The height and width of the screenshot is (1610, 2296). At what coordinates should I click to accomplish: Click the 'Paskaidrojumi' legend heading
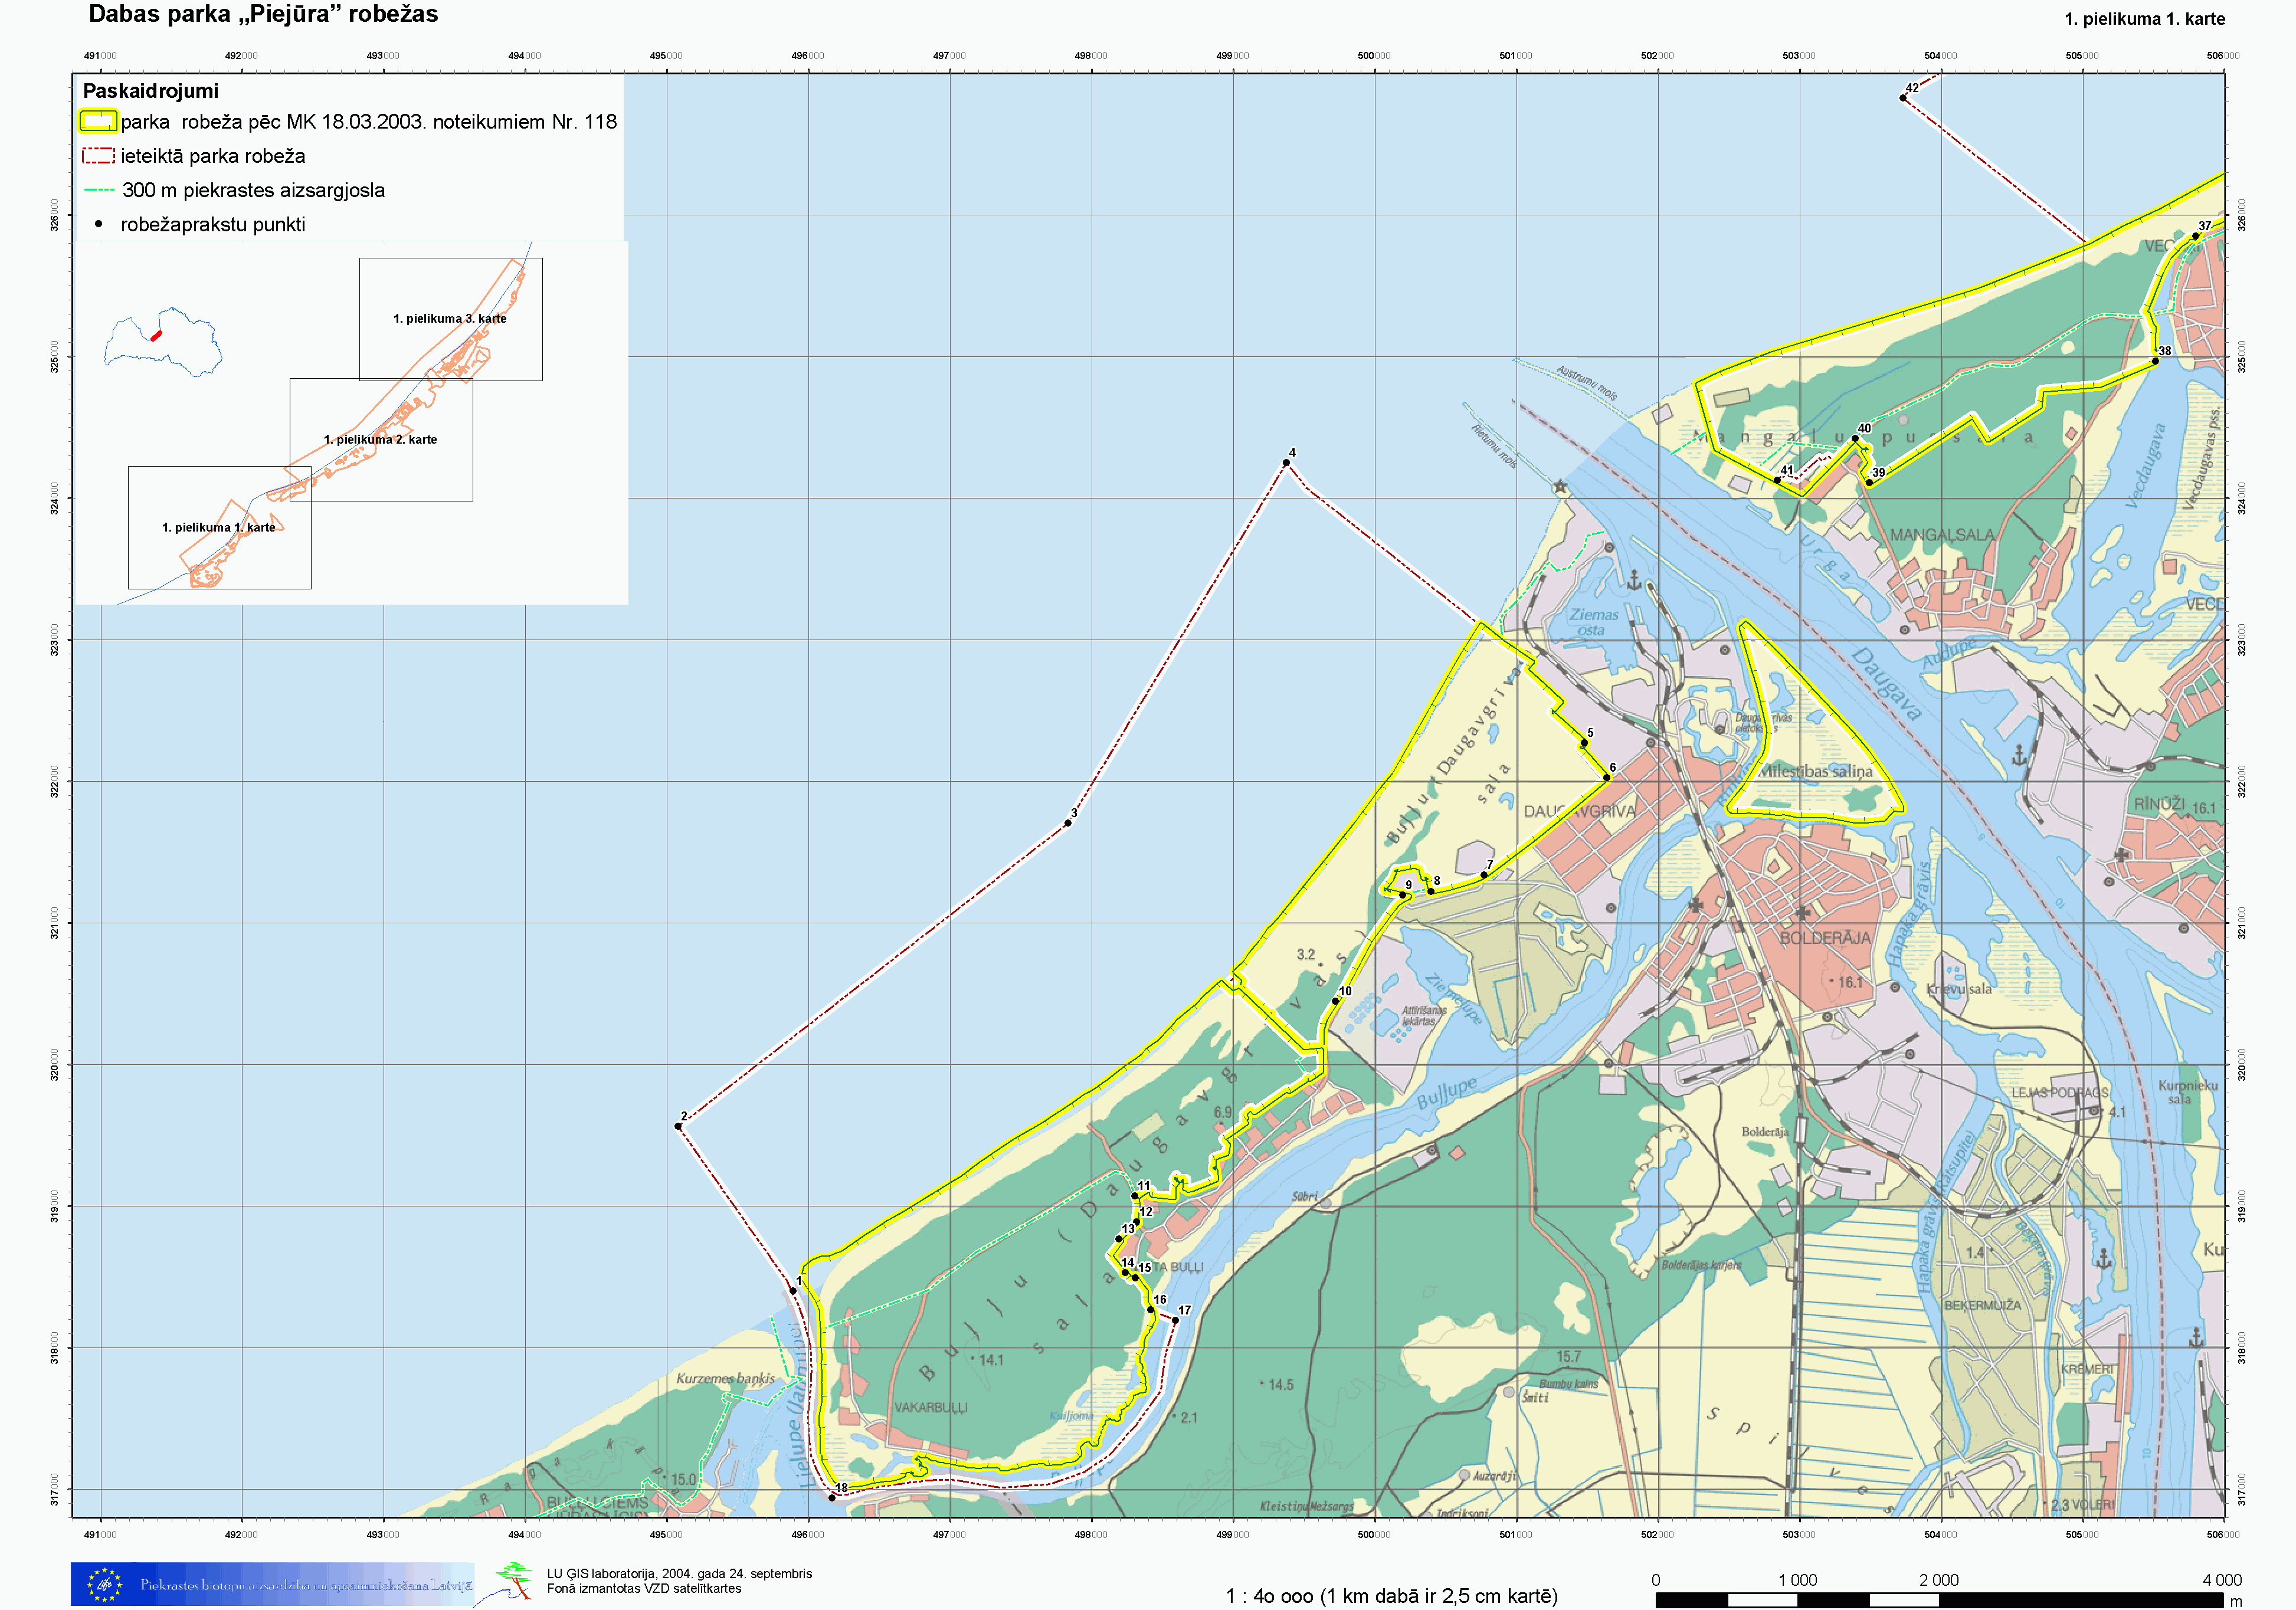pos(150,91)
